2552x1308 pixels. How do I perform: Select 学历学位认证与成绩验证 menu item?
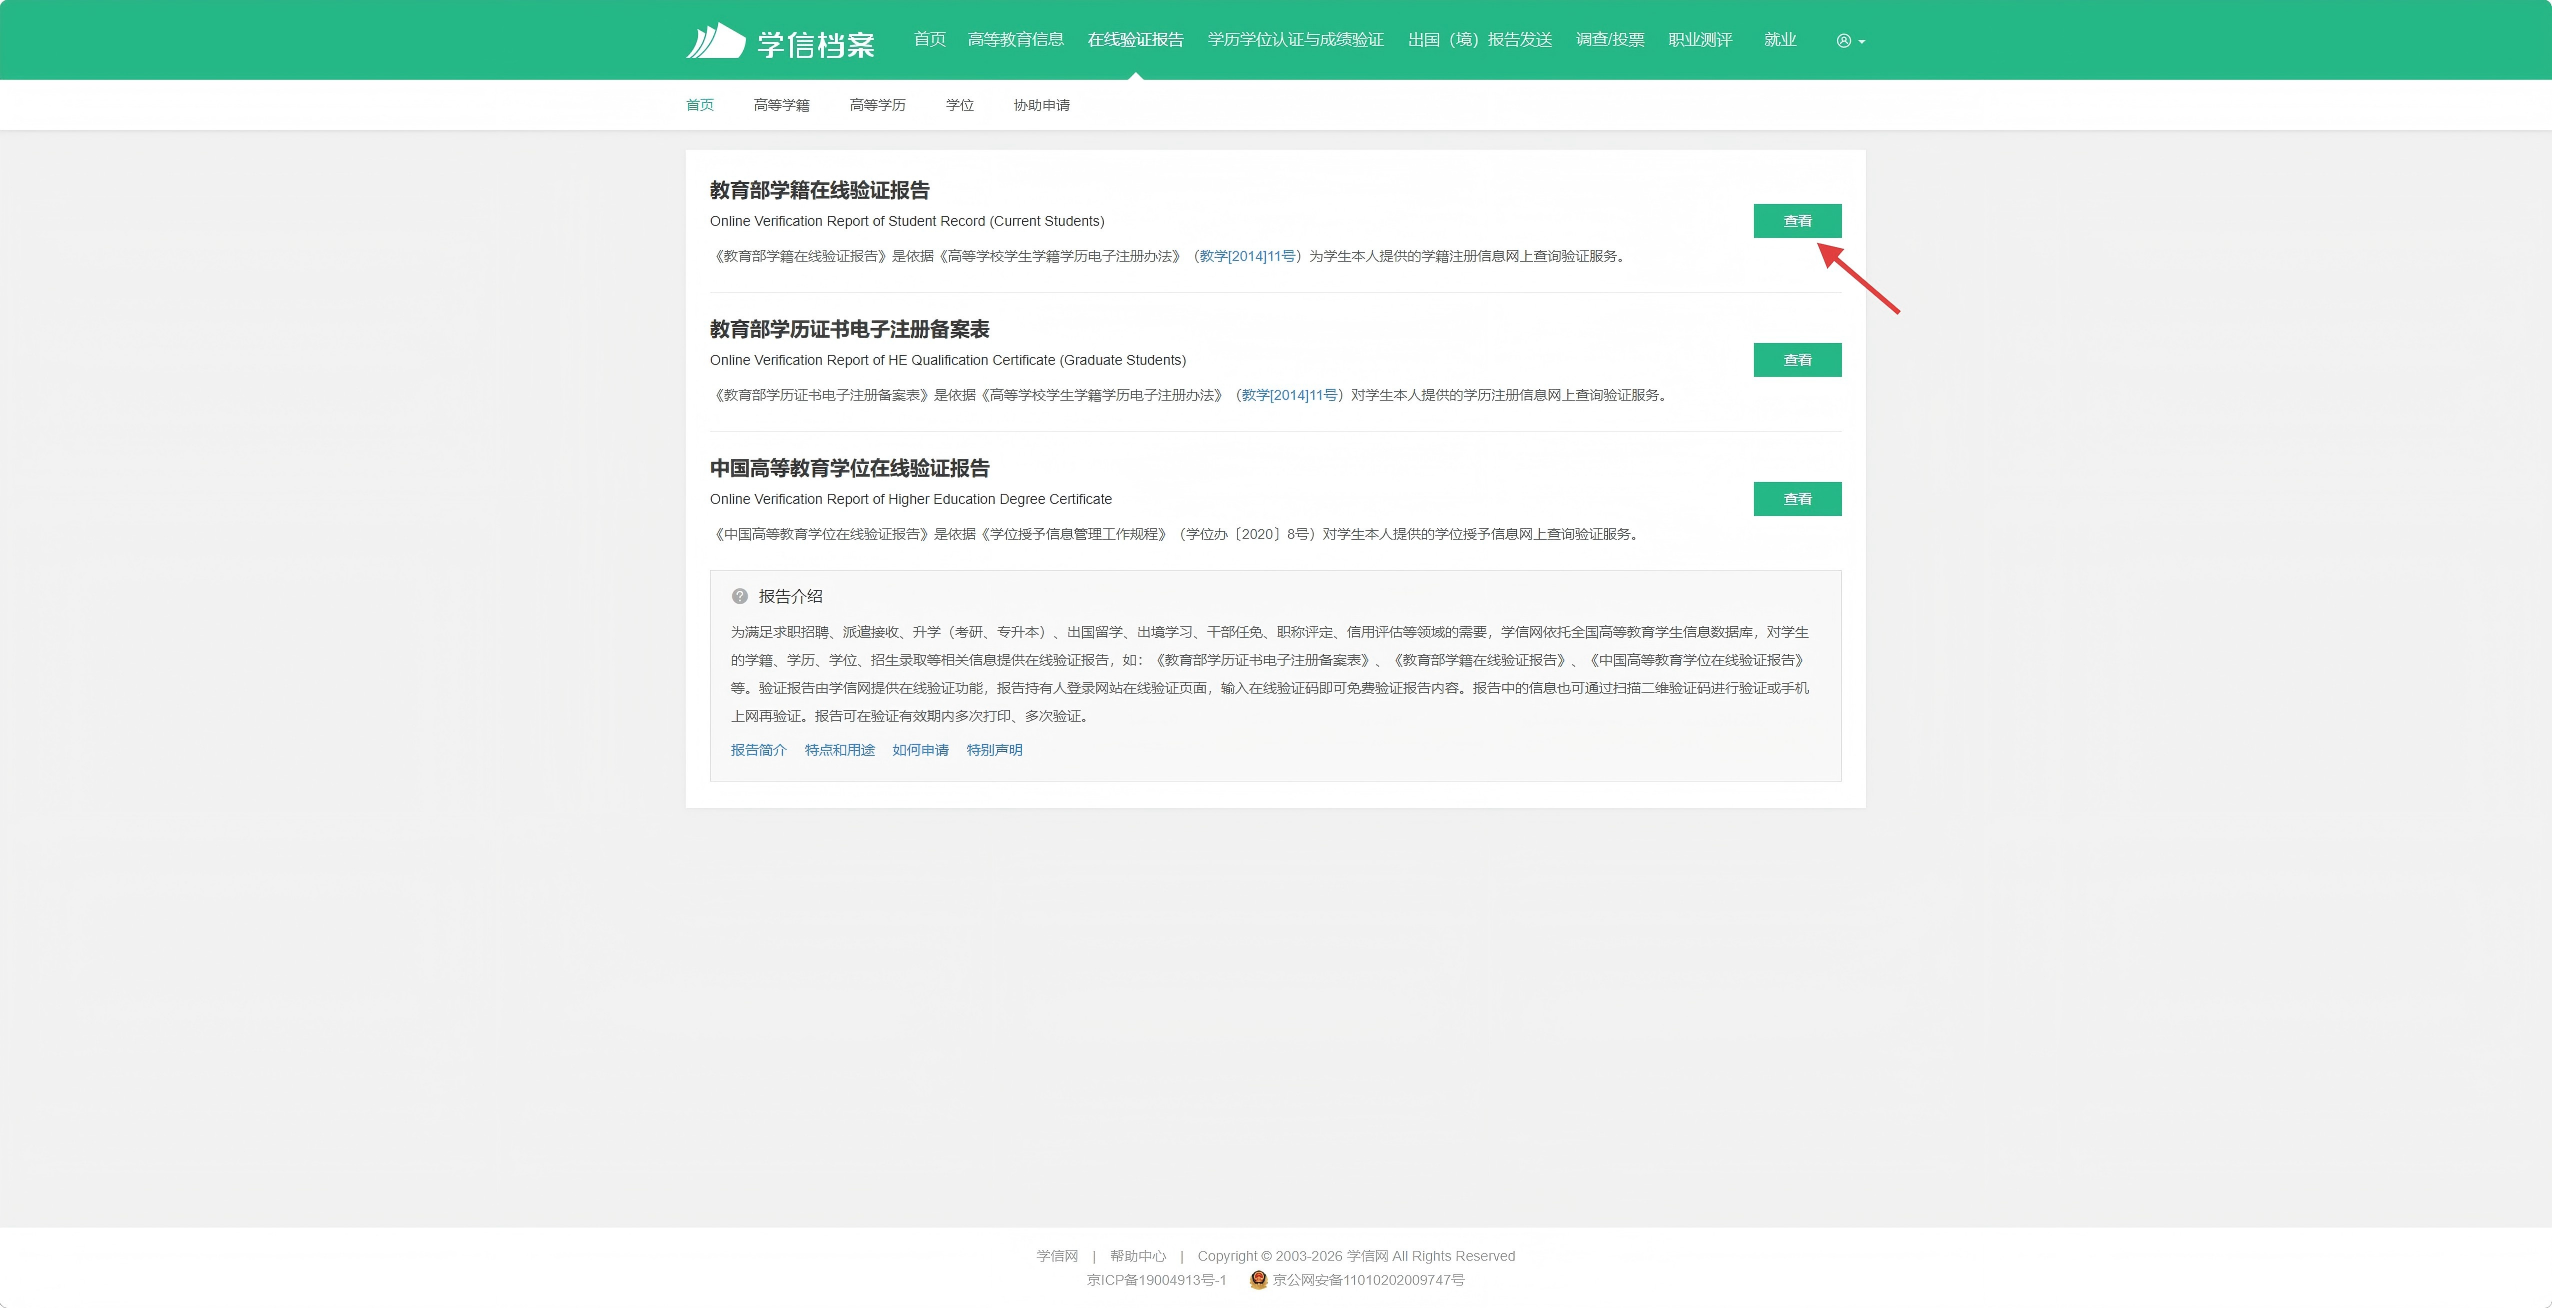[1295, 40]
